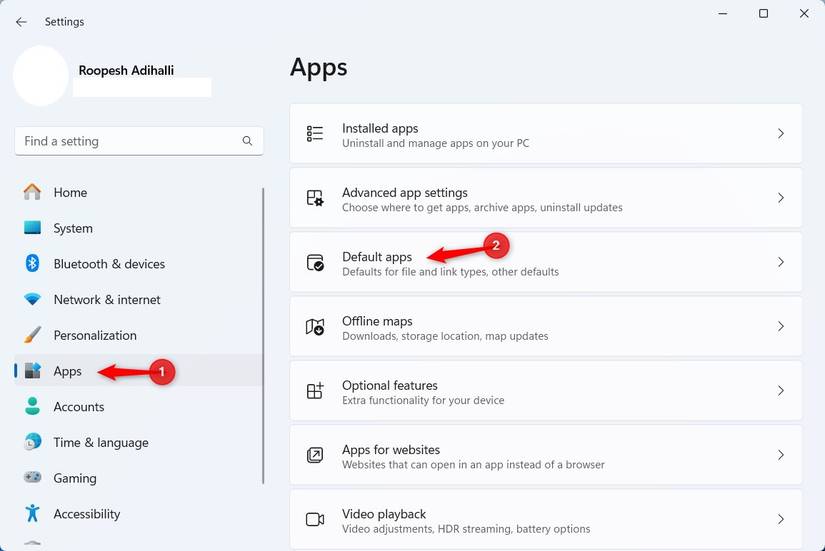Select Personalization in the sidebar

95,335
